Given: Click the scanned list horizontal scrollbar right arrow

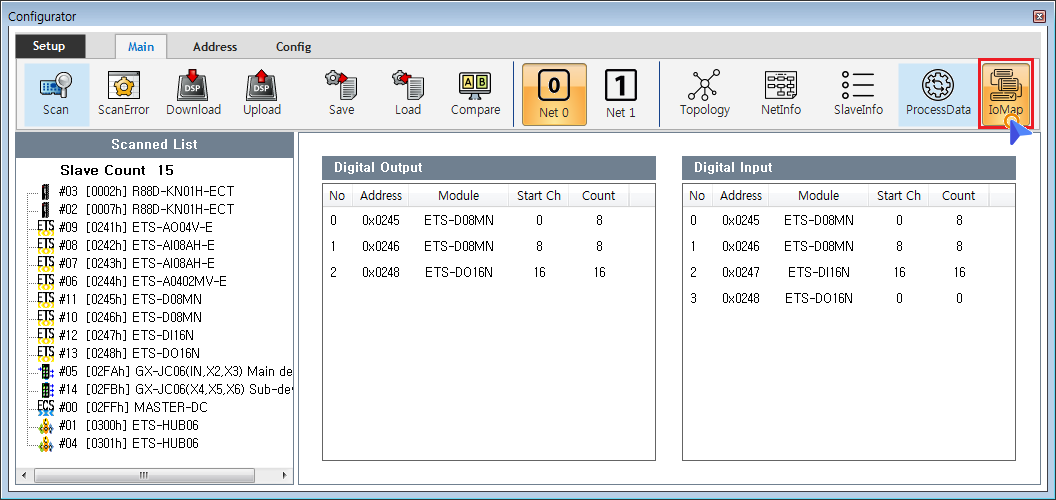Looking at the screenshot, I should 284,475.
